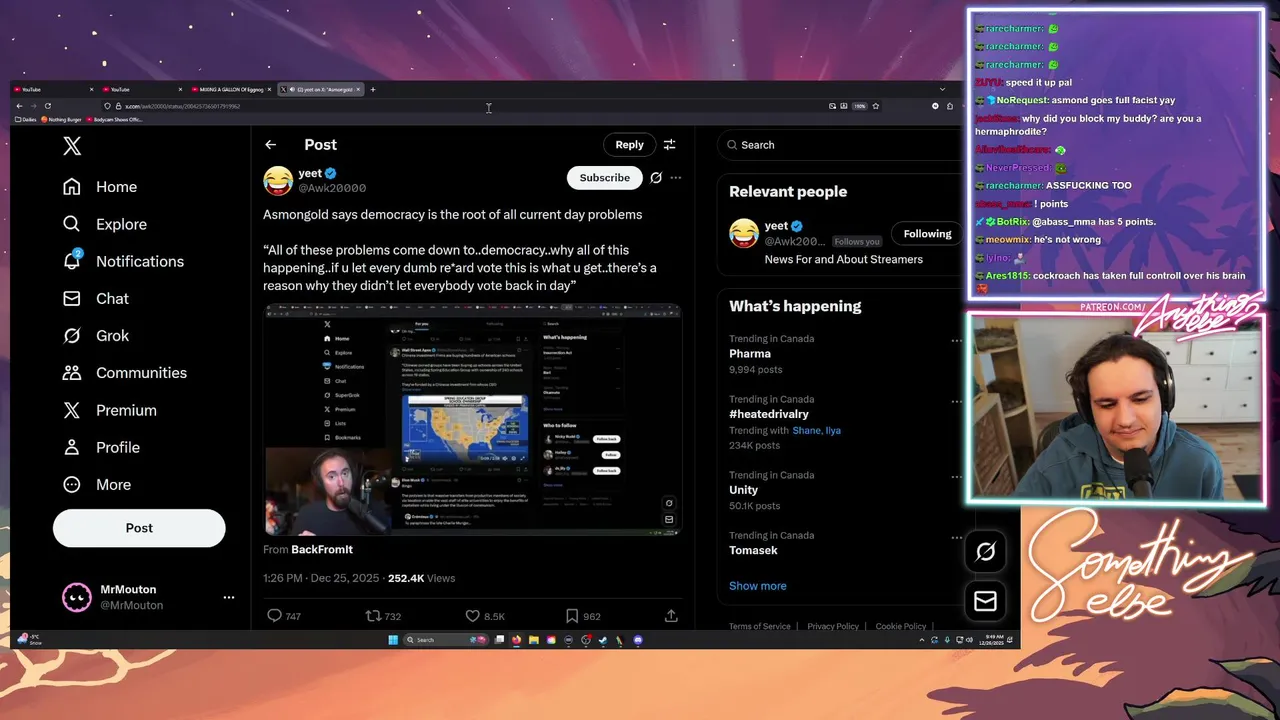Click the share post icon
The height and width of the screenshot is (720, 1280).
671,616
